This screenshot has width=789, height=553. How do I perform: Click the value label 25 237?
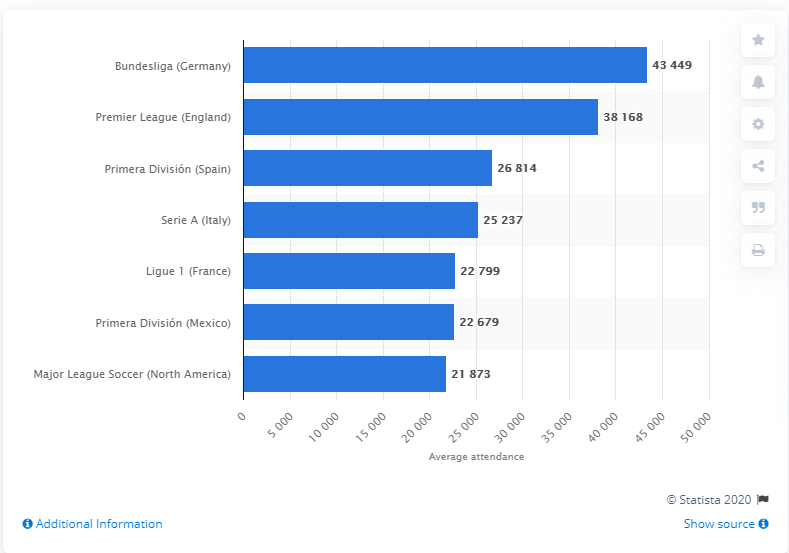click(503, 220)
